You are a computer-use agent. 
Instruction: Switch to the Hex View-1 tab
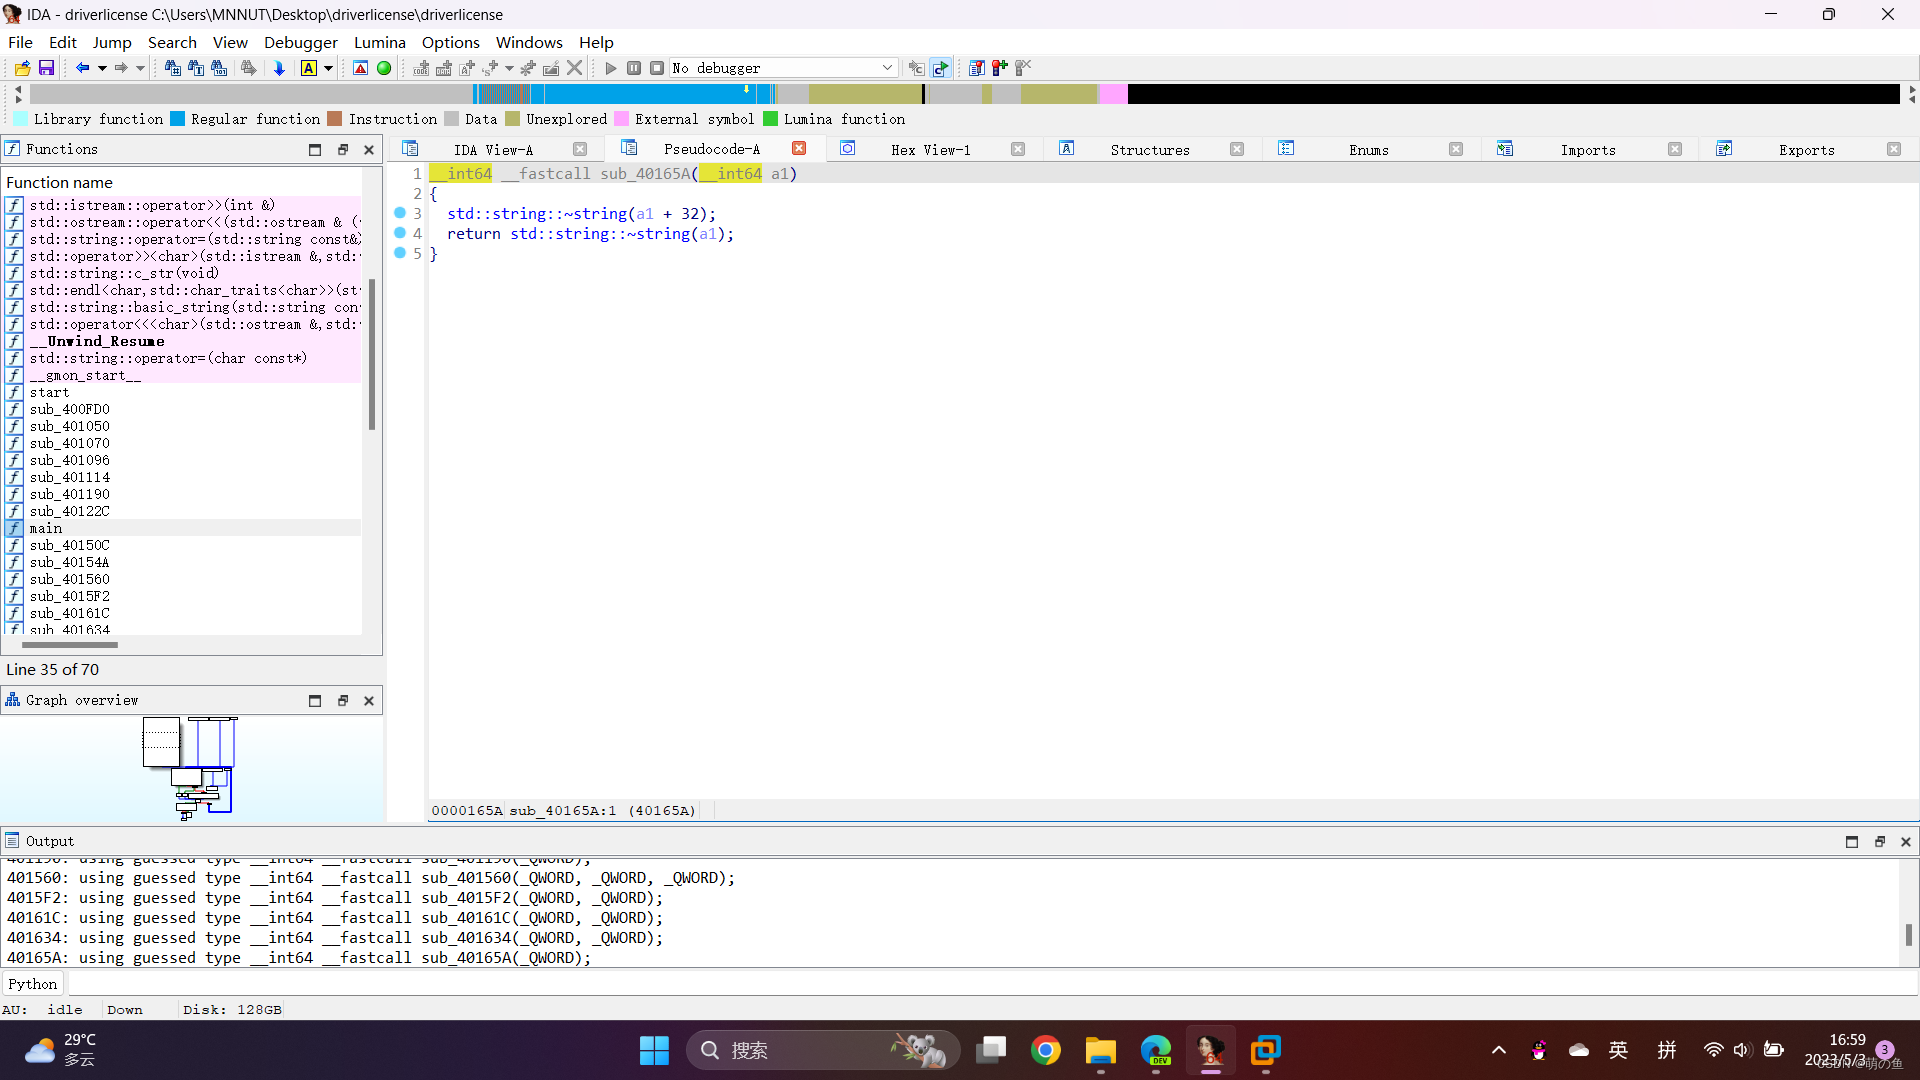930,150
